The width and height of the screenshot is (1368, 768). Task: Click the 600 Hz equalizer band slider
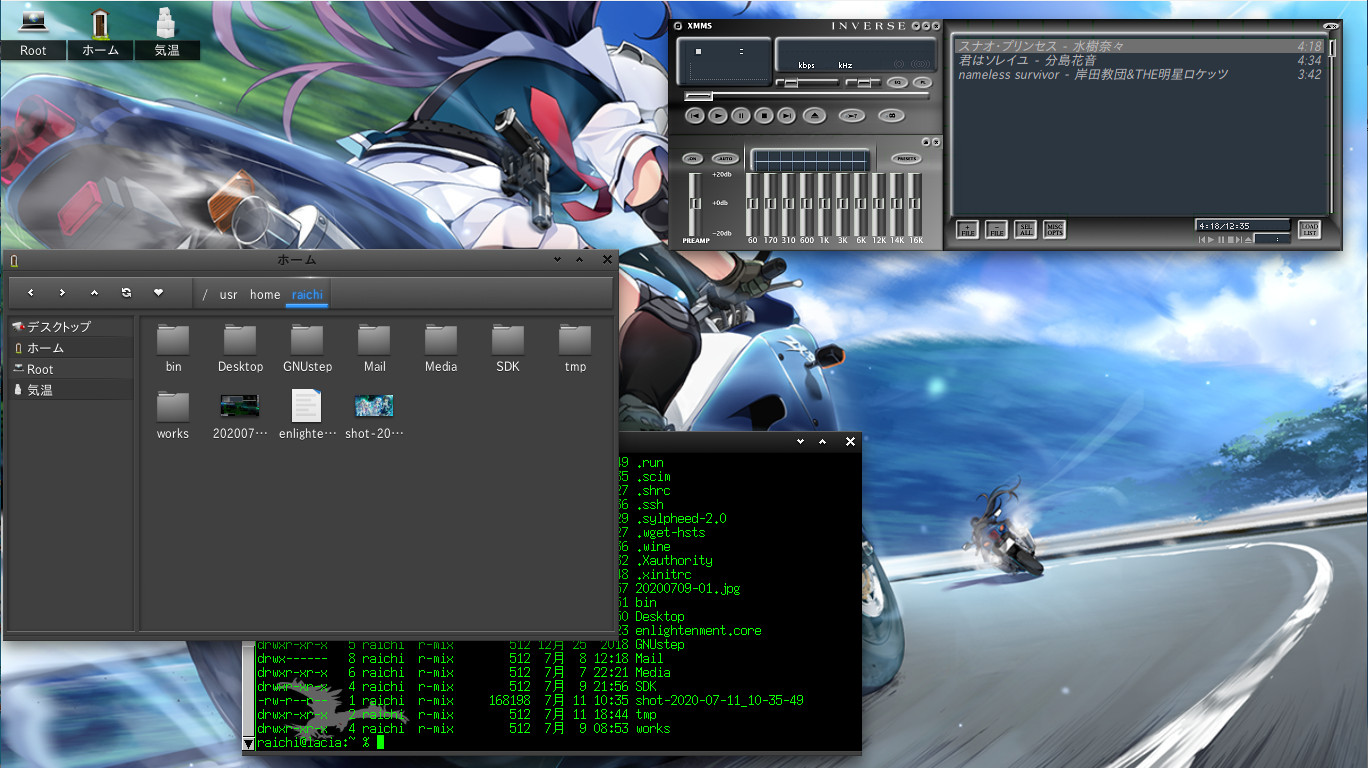807,204
